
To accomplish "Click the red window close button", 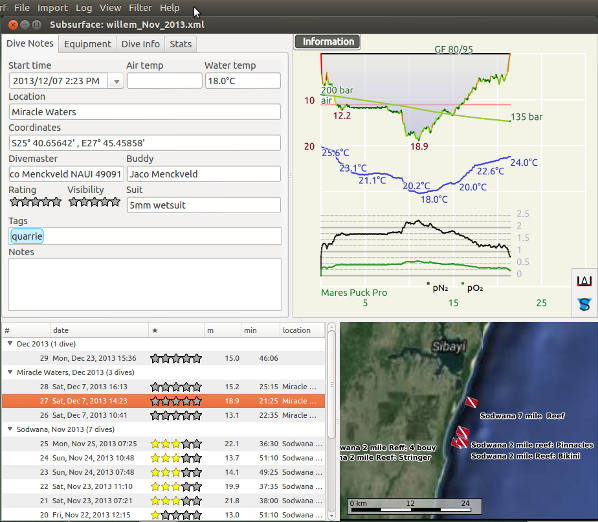I will pos(13,25).
